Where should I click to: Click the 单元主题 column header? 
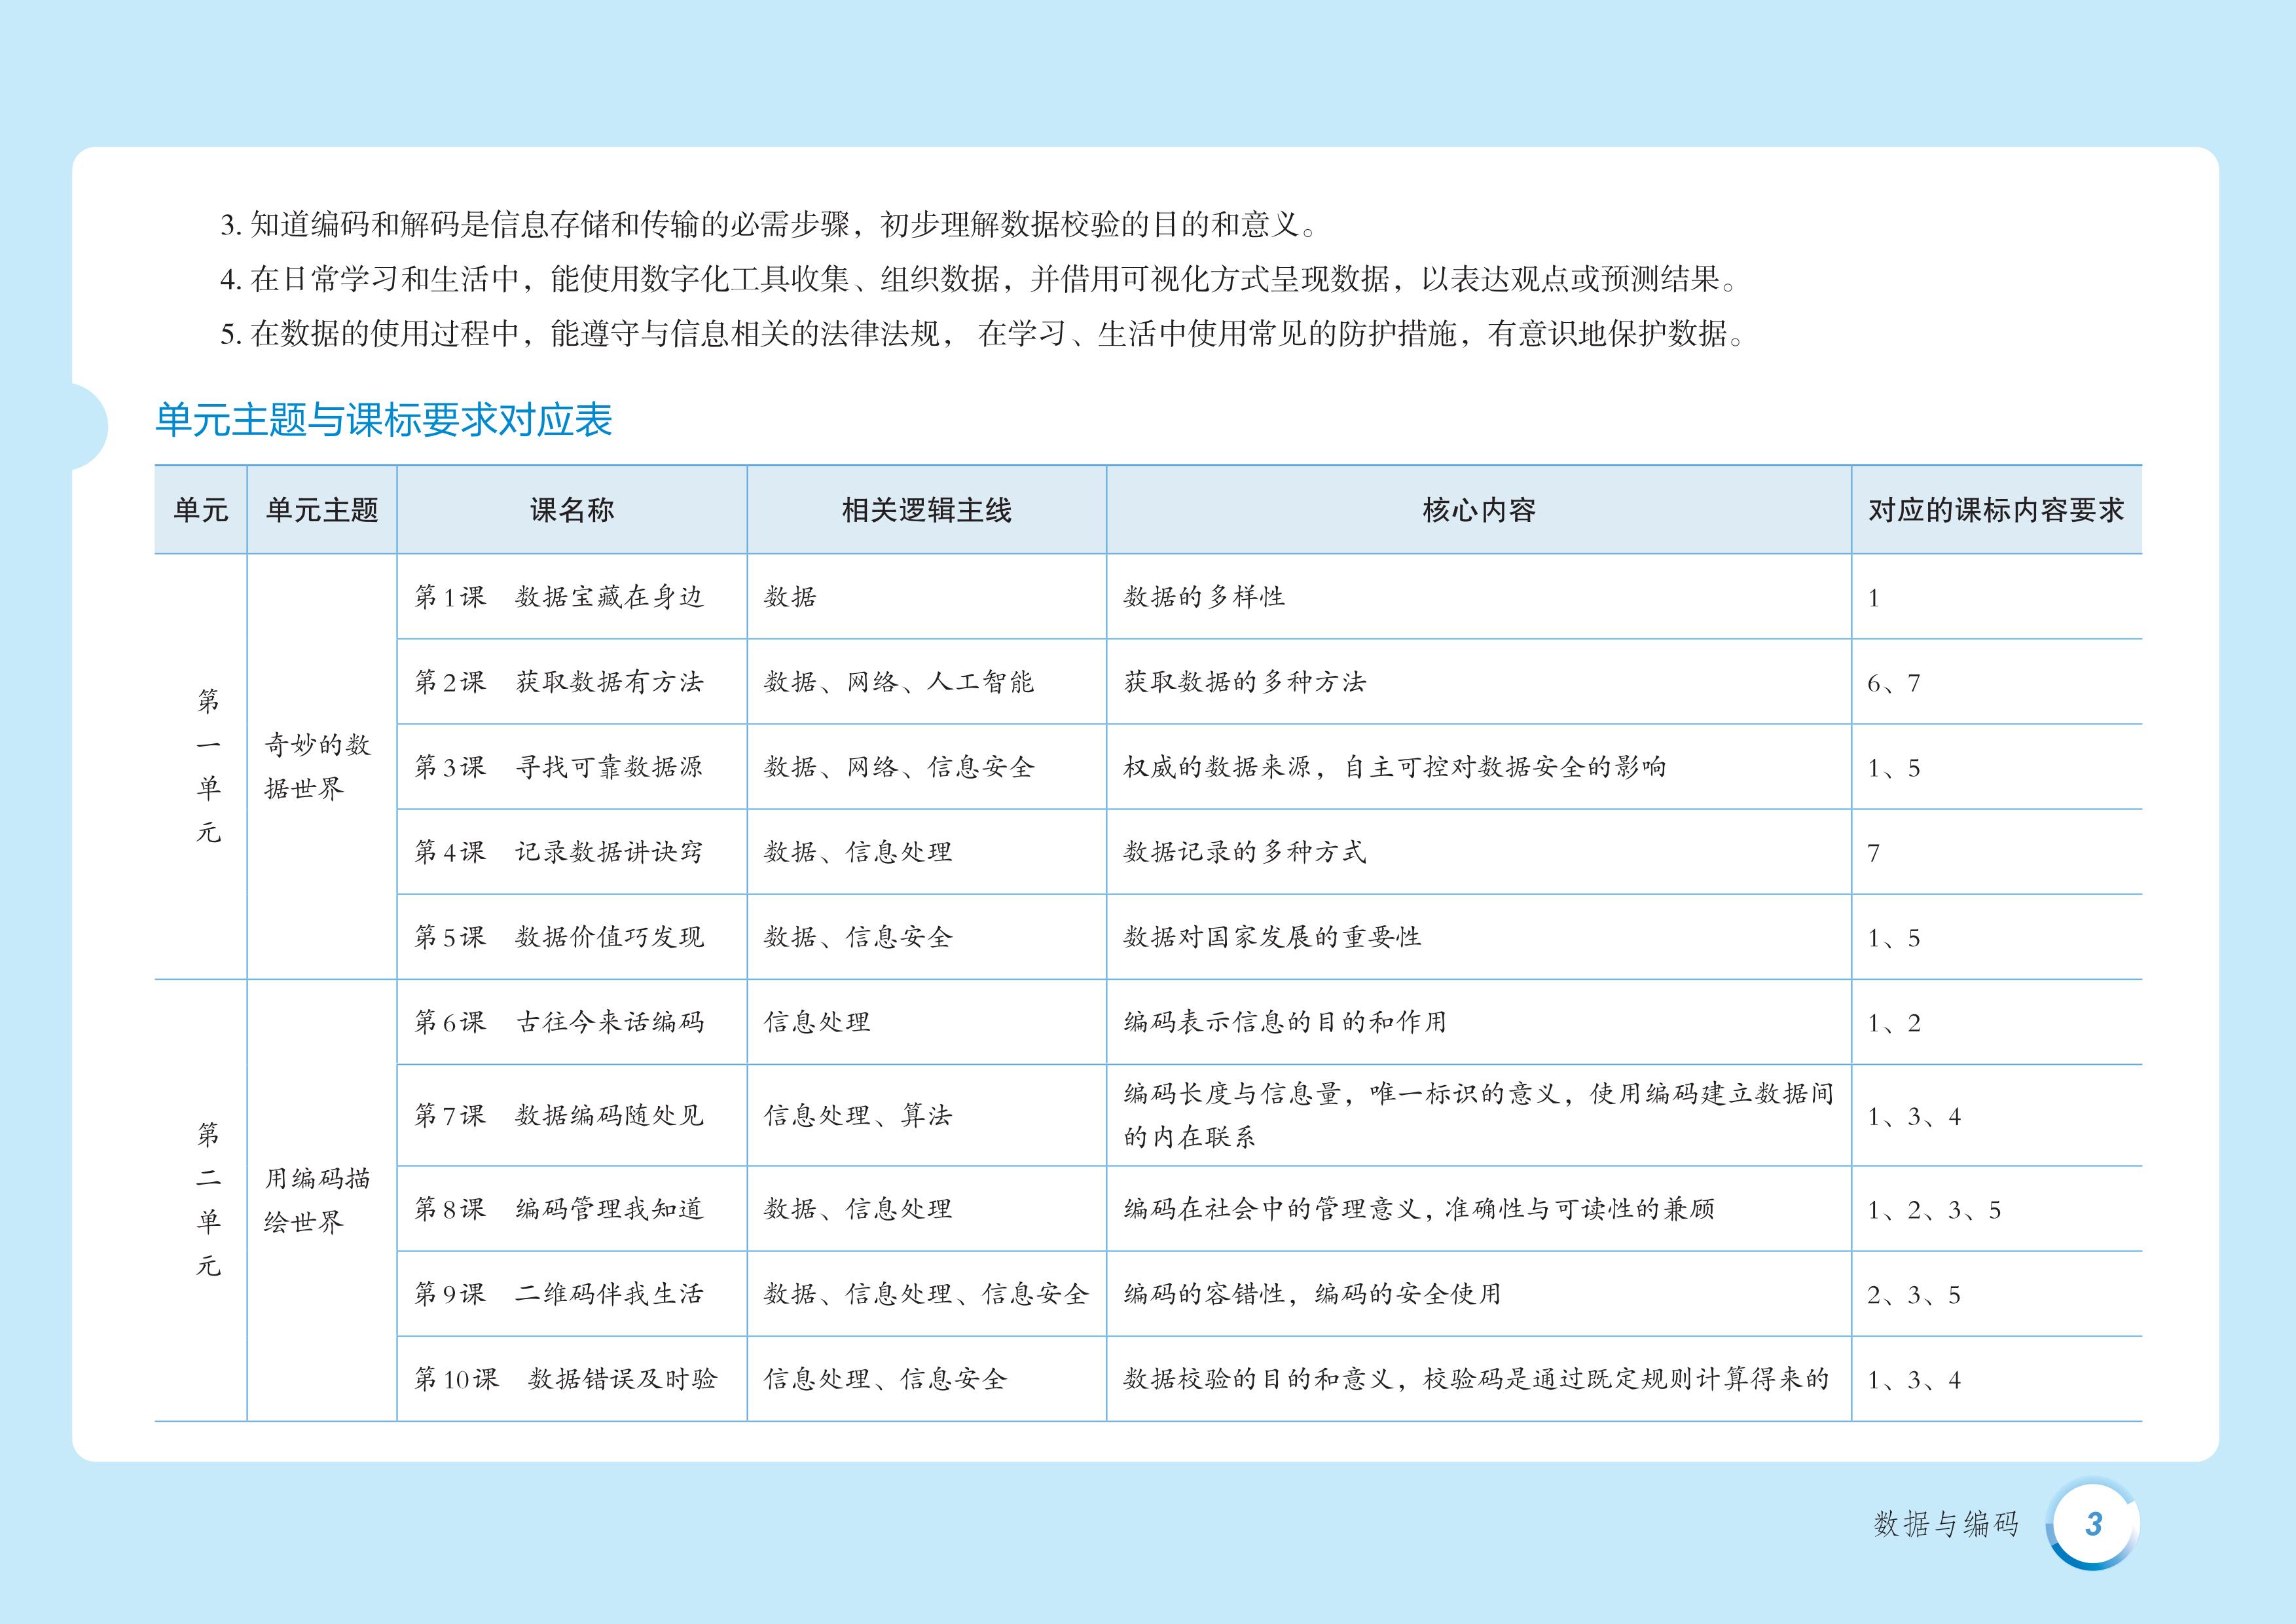(x=322, y=510)
